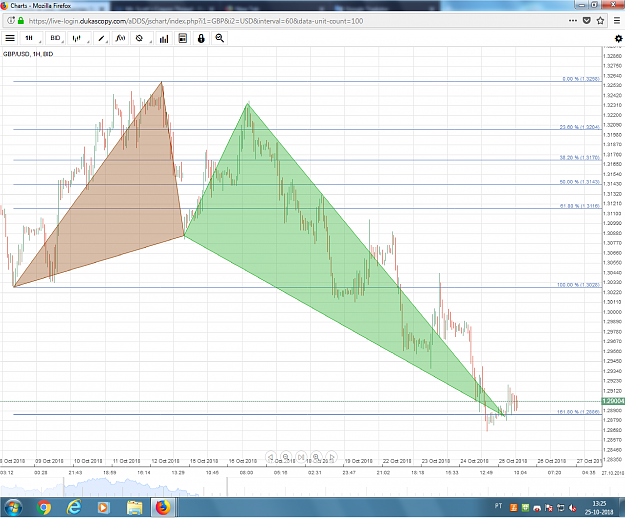This screenshot has height=518, width=625.
Task: Click the 61.80 % Fibonacci level label
Action: (x=580, y=206)
